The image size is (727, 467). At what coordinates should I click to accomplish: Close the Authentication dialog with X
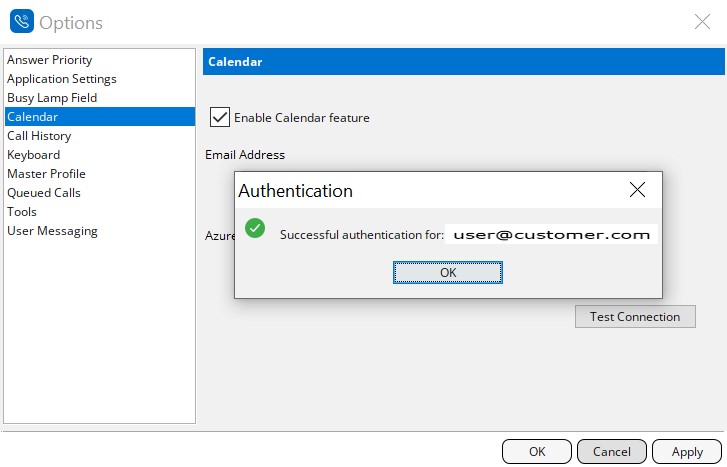[x=638, y=189]
